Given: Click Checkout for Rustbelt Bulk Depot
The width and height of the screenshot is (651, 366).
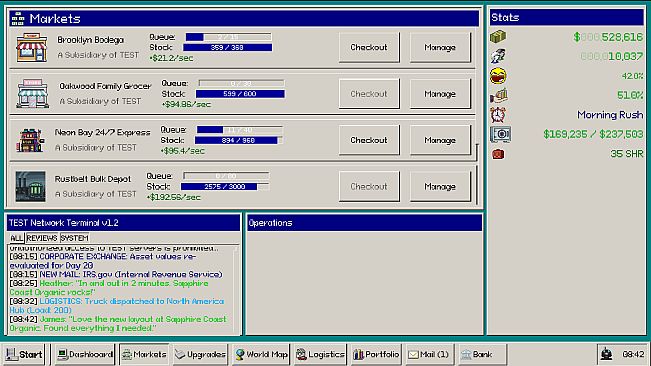Looking at the screenshot, I should point(369,187).
